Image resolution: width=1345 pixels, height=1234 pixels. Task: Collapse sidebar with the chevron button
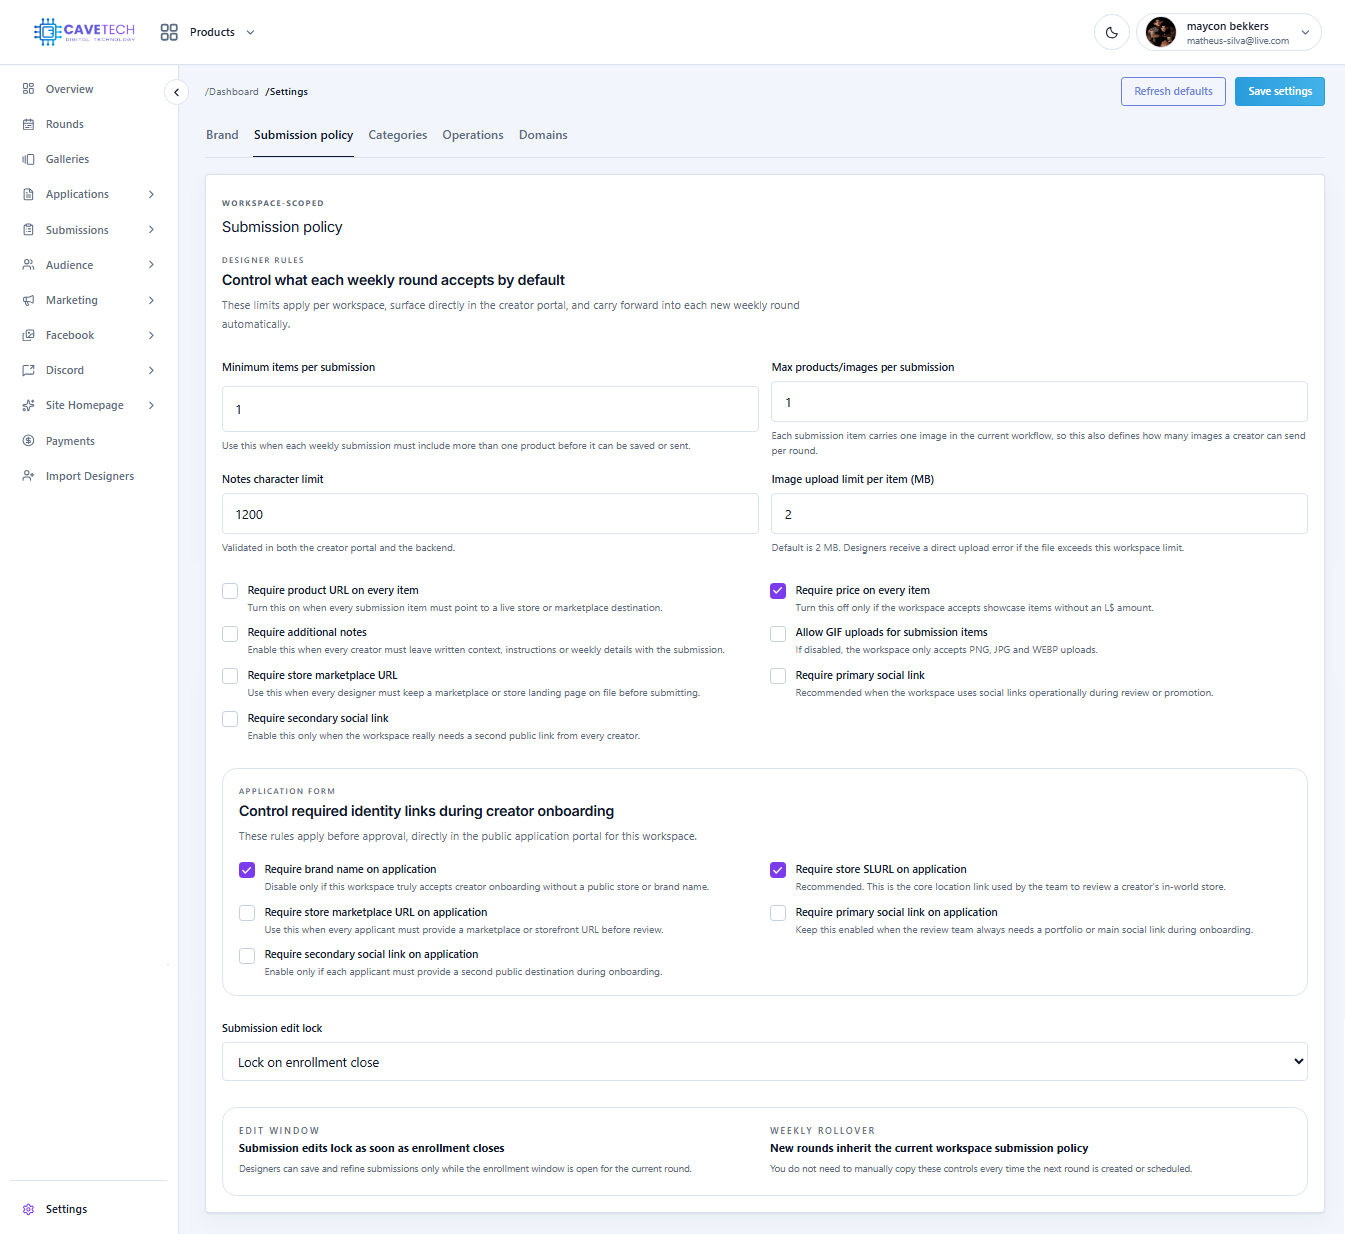click(x=176, y=92)
